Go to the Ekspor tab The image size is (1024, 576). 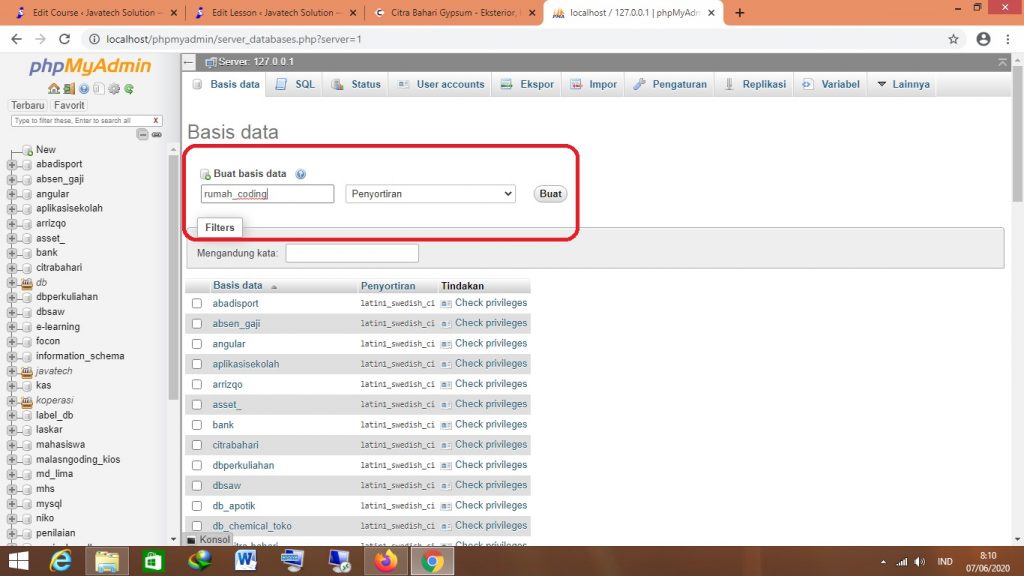(x=528, y=84)
